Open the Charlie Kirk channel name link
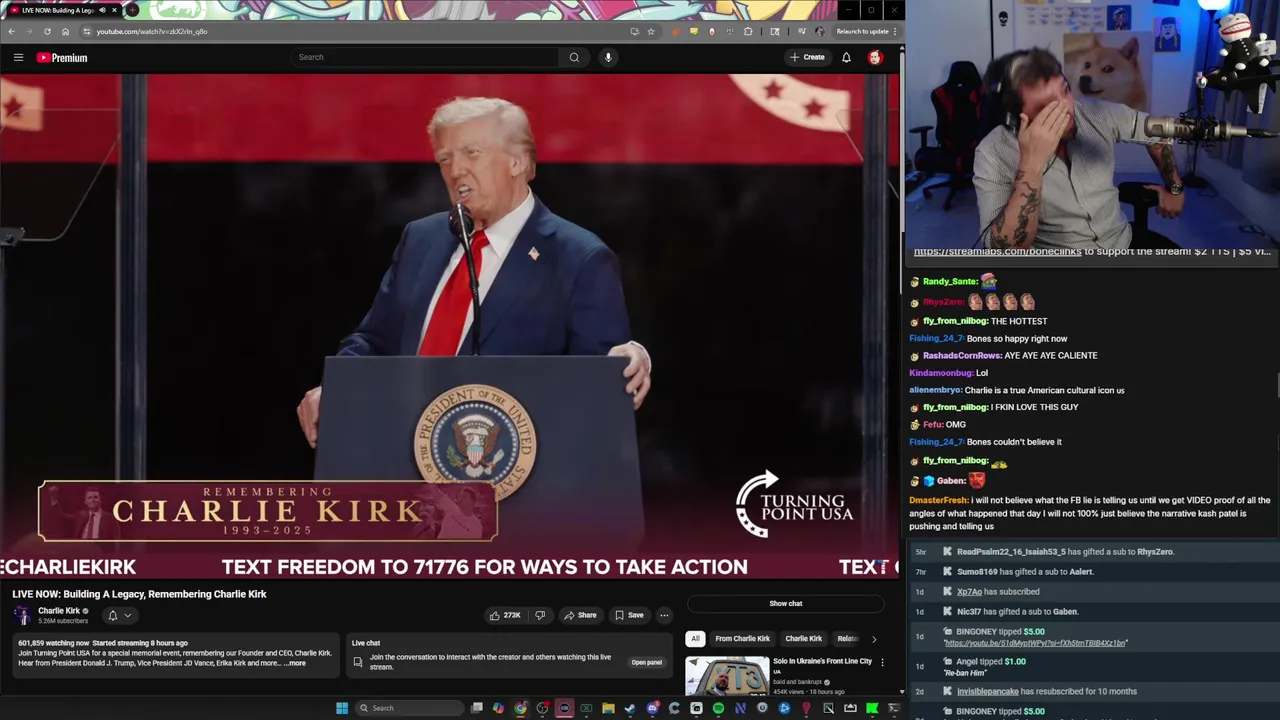Image resolution: width=1280 pixels, height=720 pixels. [59, 610]
